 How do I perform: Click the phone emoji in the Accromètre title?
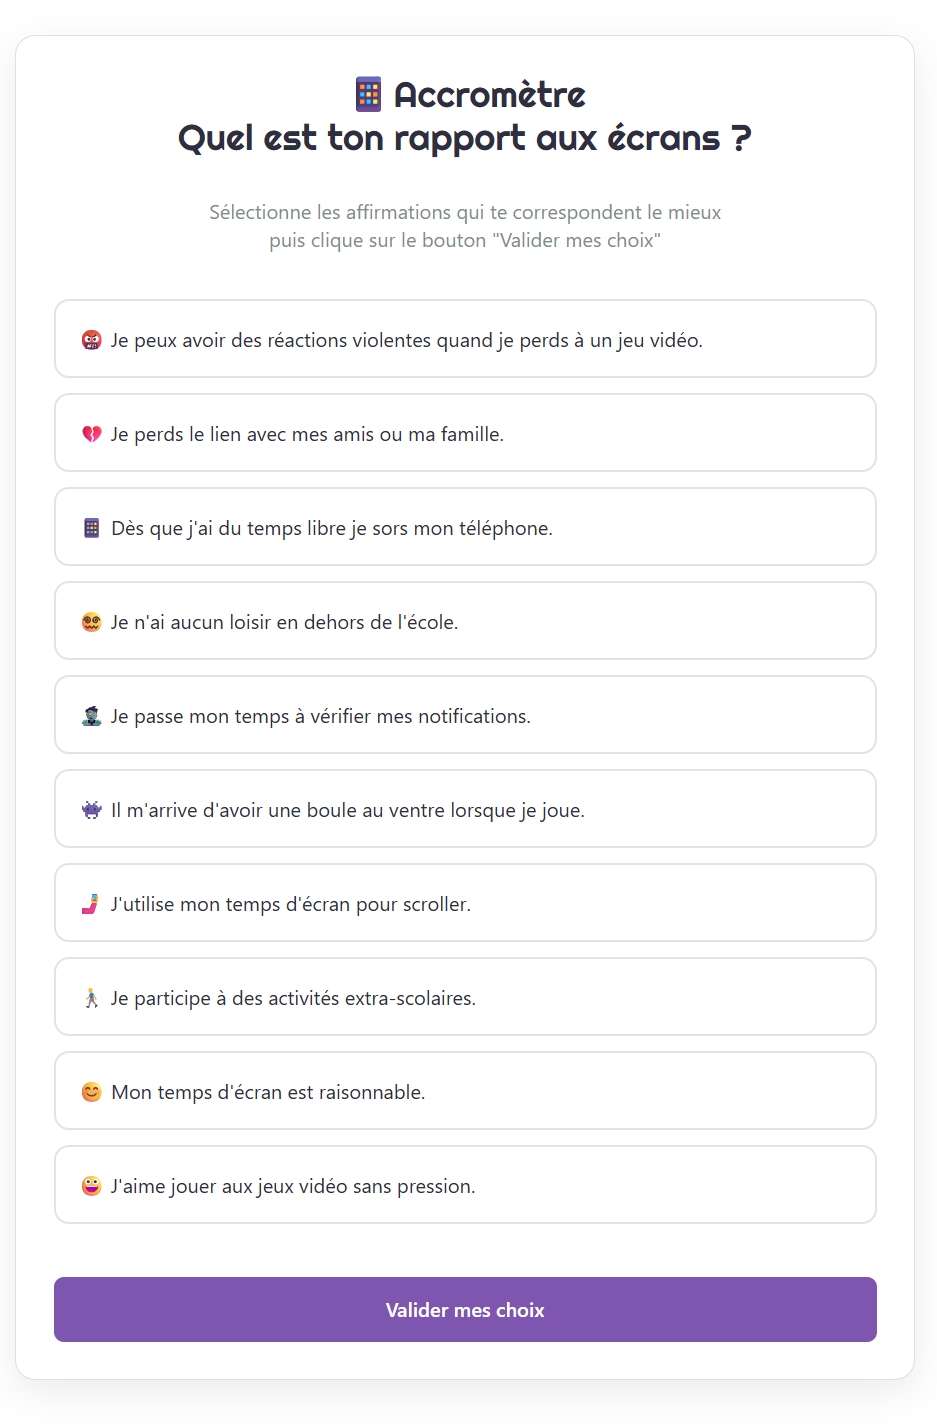coord(367,93)
